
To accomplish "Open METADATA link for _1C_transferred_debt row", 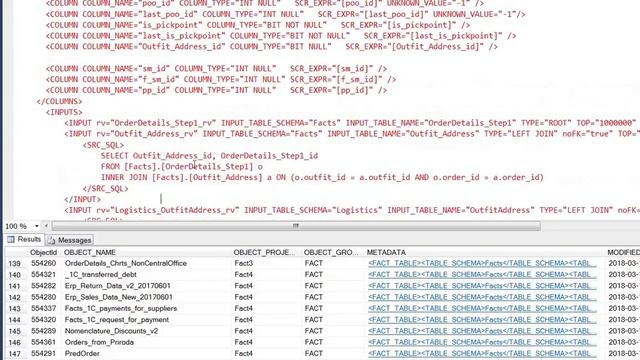I will 482,275.
